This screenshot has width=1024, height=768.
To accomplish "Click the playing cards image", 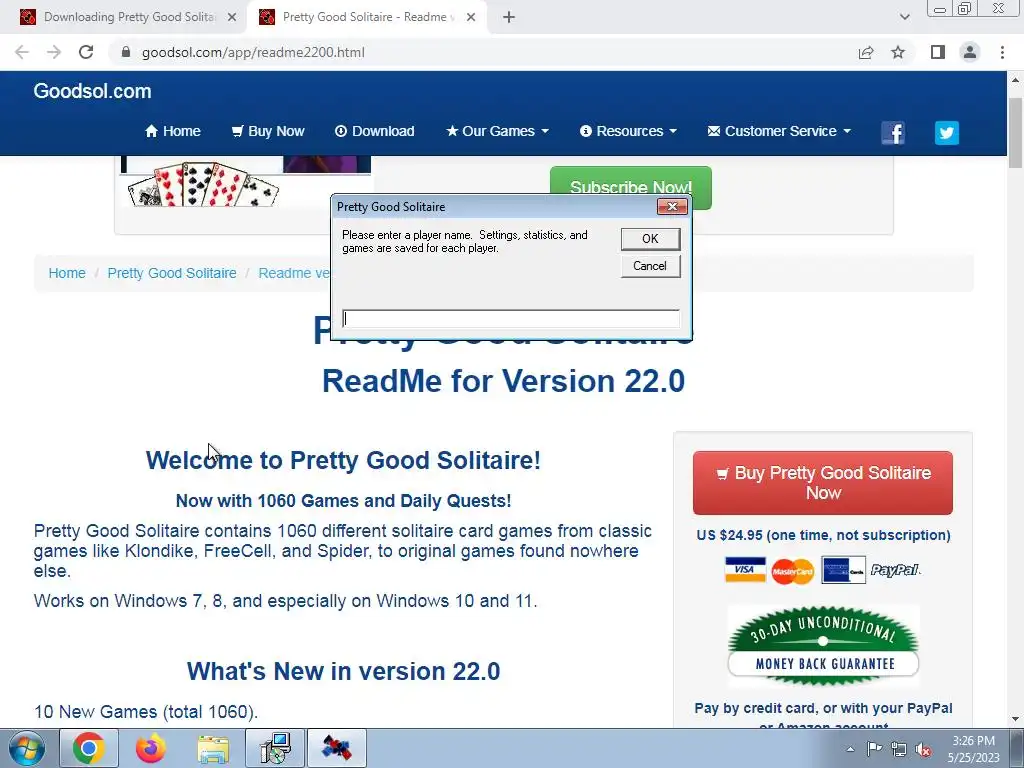I will (x=204, y=185).
